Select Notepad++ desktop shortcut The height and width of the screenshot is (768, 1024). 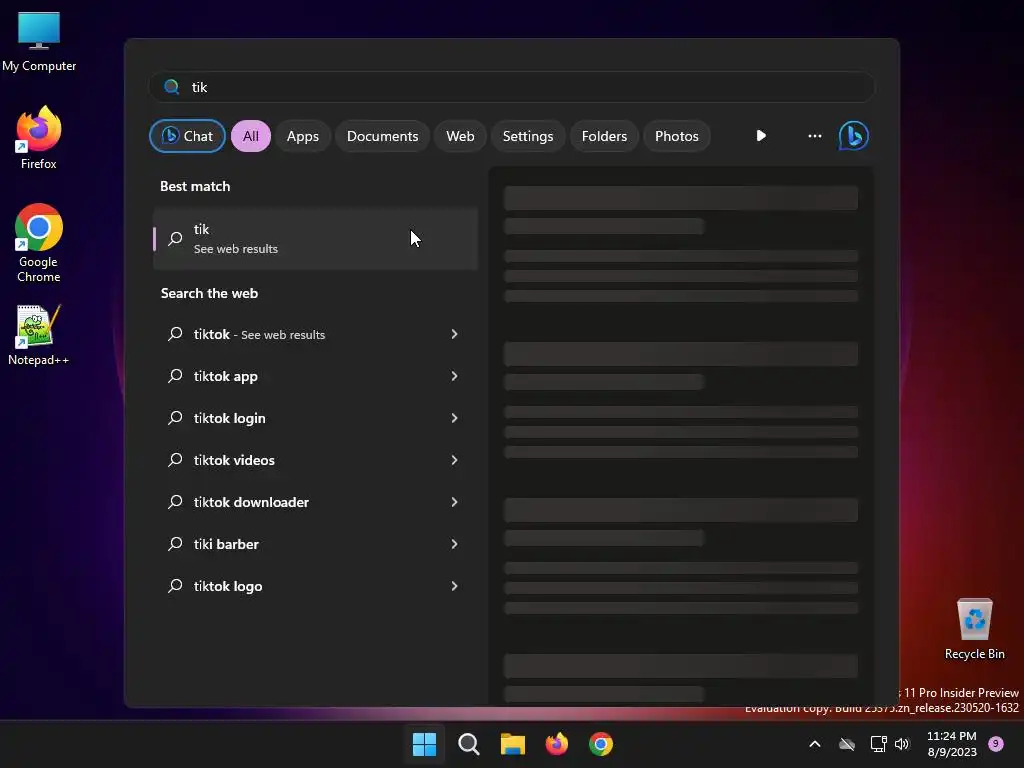(38, 336)
